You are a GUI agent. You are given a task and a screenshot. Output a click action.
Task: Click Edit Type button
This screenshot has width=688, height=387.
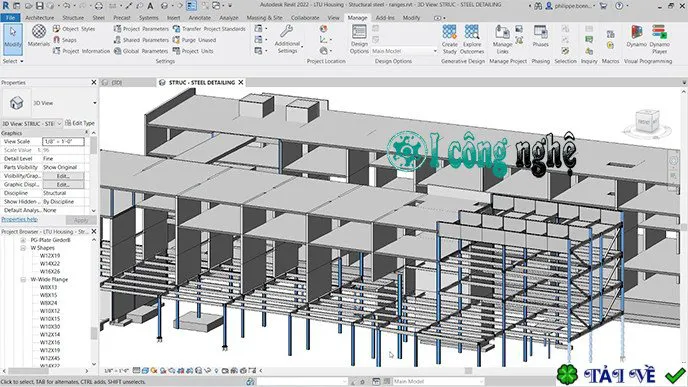(80, 123)
